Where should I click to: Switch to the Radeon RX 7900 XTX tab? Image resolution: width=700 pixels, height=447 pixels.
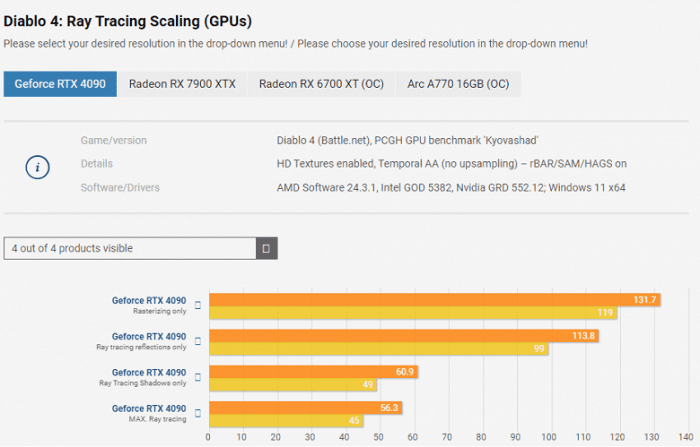click(x=182, y=84)
